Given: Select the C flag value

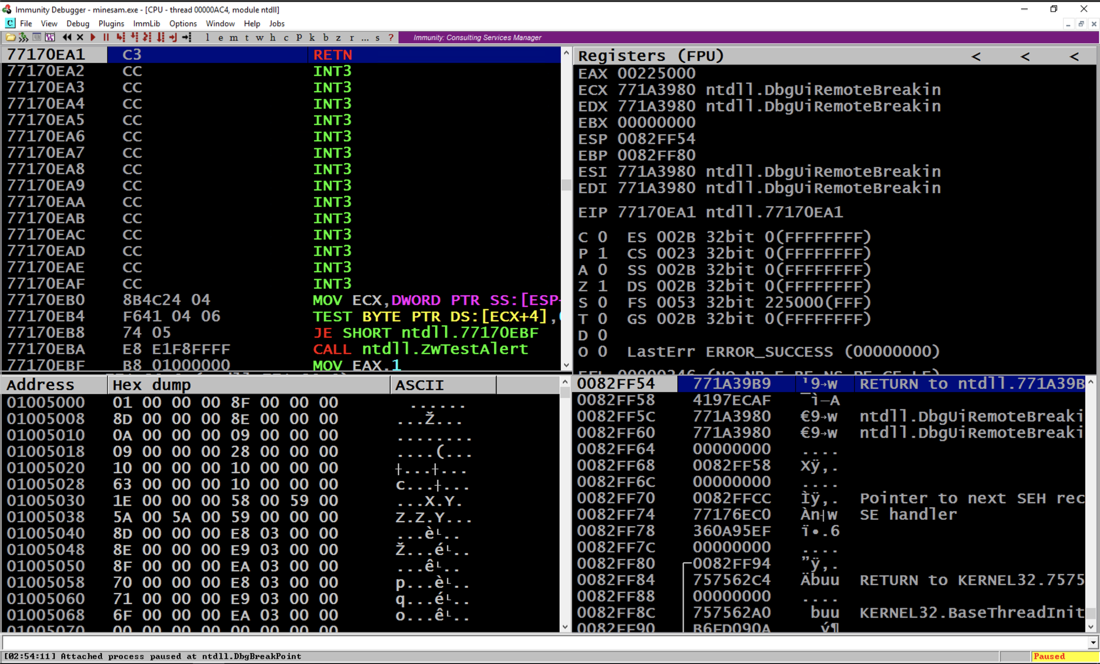Looking at the screenshot, I should pos(603,237).
